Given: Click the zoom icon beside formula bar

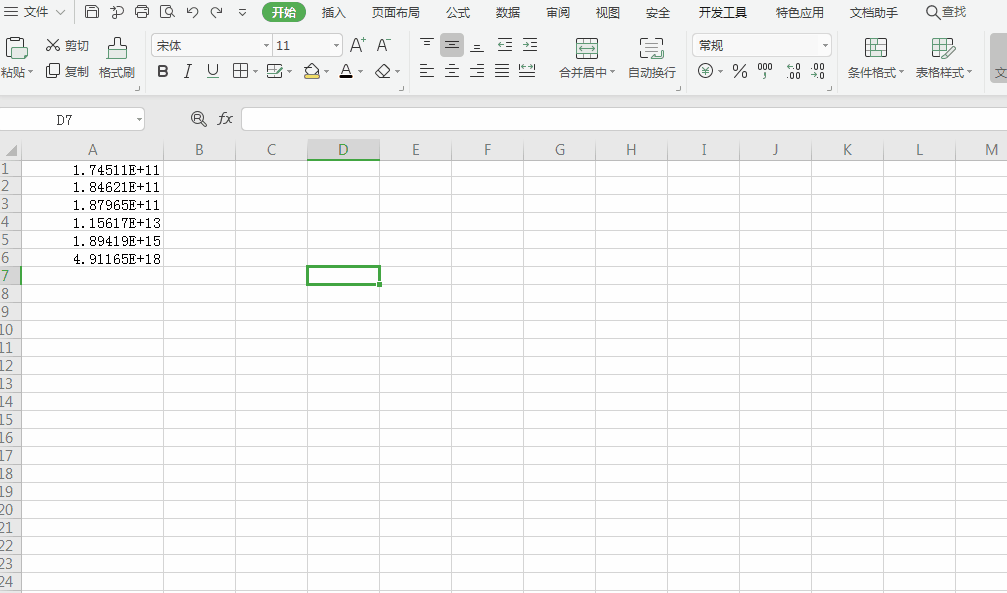Looking at the screenshot, I should click(198, 119).
